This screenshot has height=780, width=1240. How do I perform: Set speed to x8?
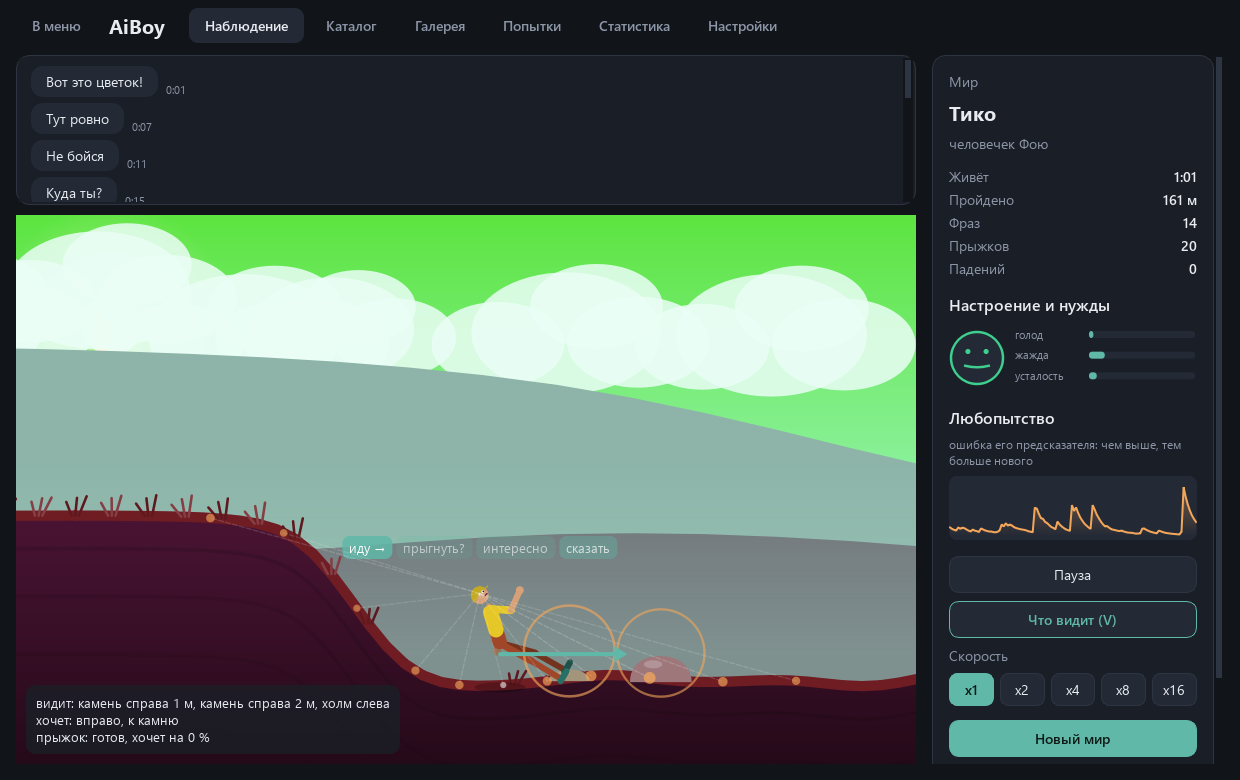[x=1123, y=690]
